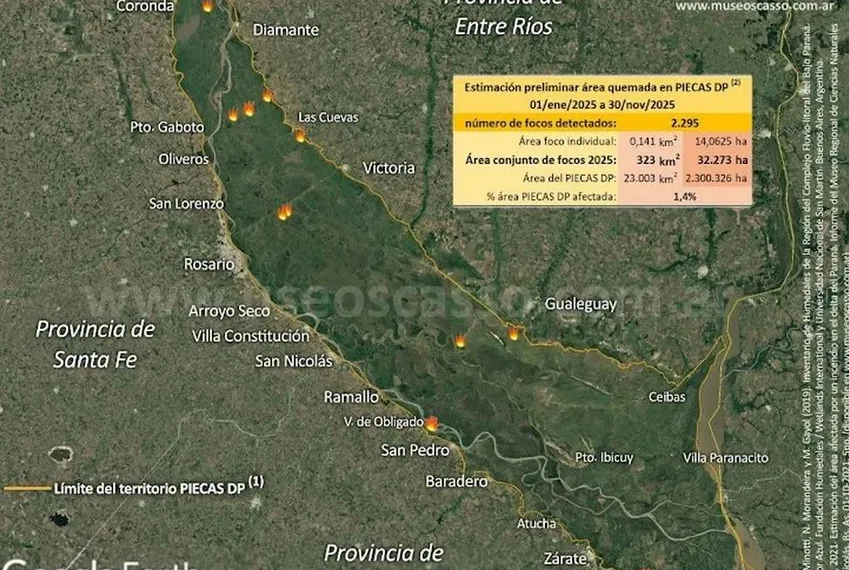The image size is (849, 570).
Task: Click the 'número de focos detectados:' row label
Action: tap(540, 123)
